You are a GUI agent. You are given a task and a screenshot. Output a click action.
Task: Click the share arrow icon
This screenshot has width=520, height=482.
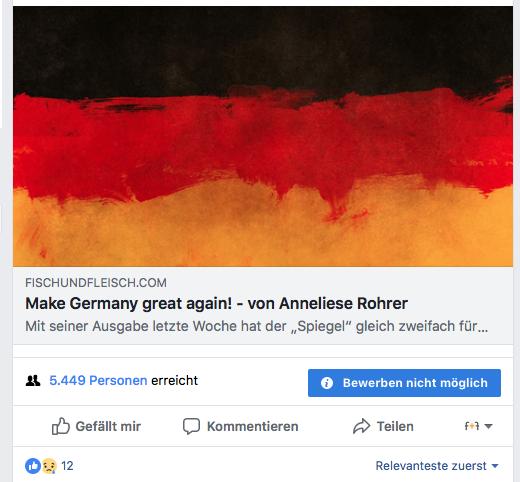(361, 426)
